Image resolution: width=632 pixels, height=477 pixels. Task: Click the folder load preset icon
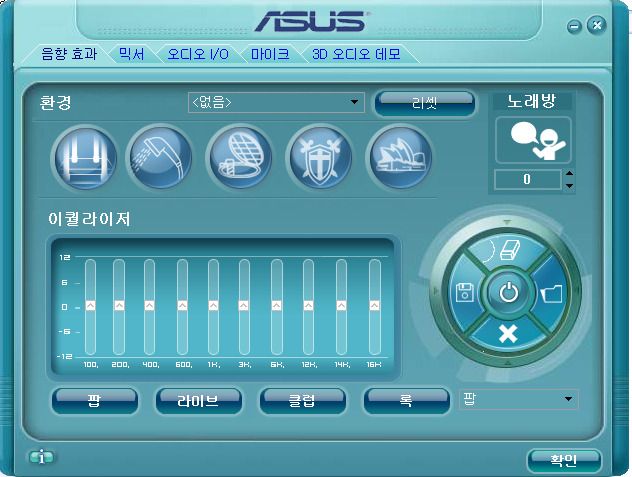click(x=551, y=293)
